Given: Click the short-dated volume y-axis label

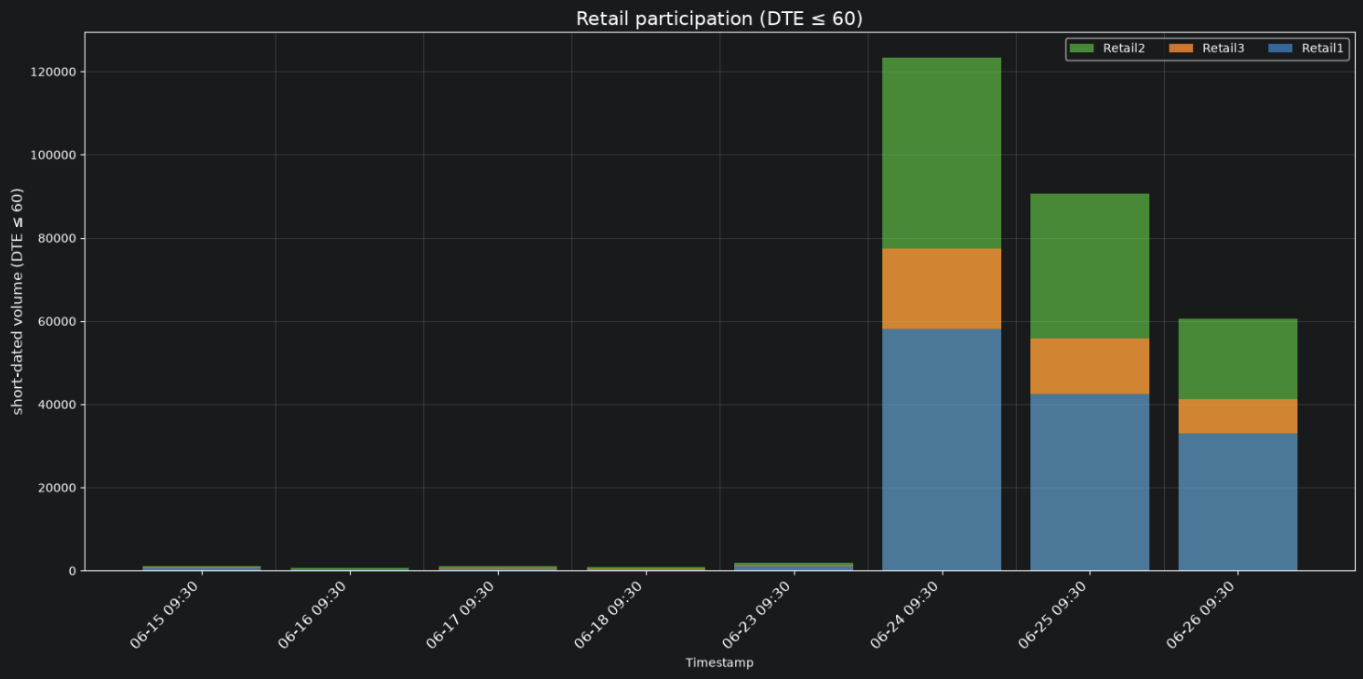Looking at the screenshot, I should pyautogui.click(x=18, y=301).
